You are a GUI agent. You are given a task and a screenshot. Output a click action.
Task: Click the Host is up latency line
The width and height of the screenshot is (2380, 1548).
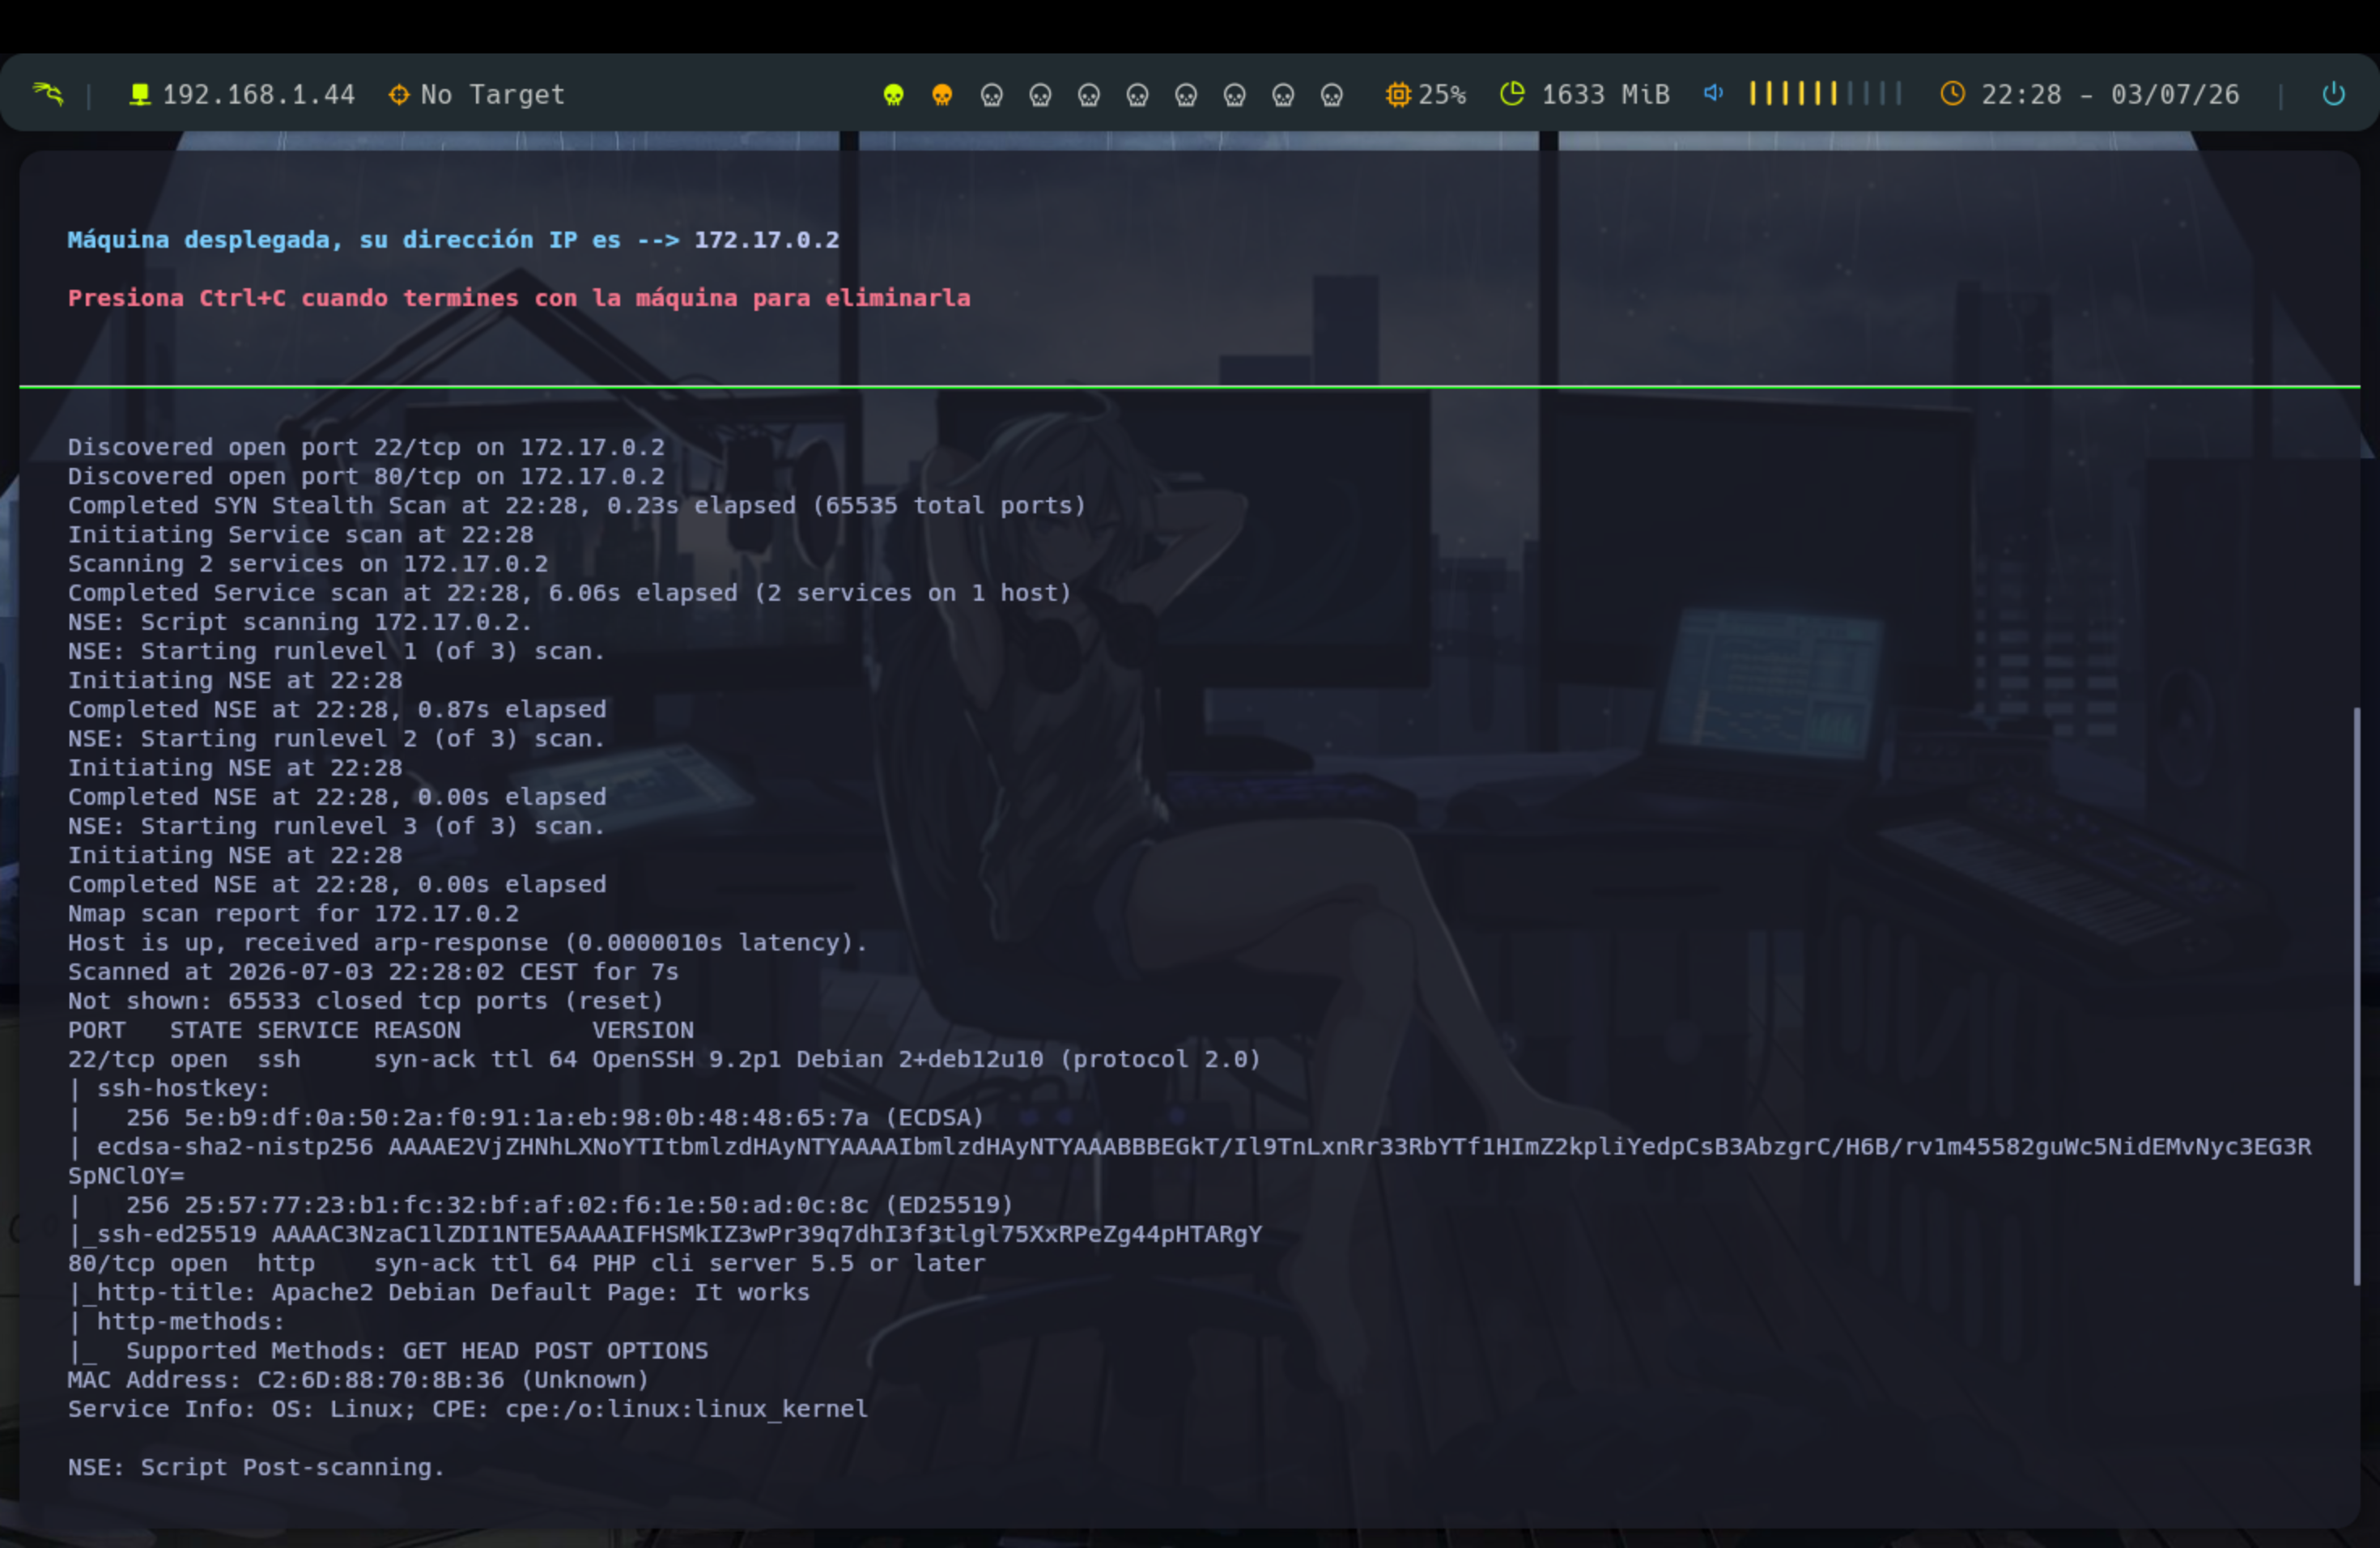coord(467,942)
